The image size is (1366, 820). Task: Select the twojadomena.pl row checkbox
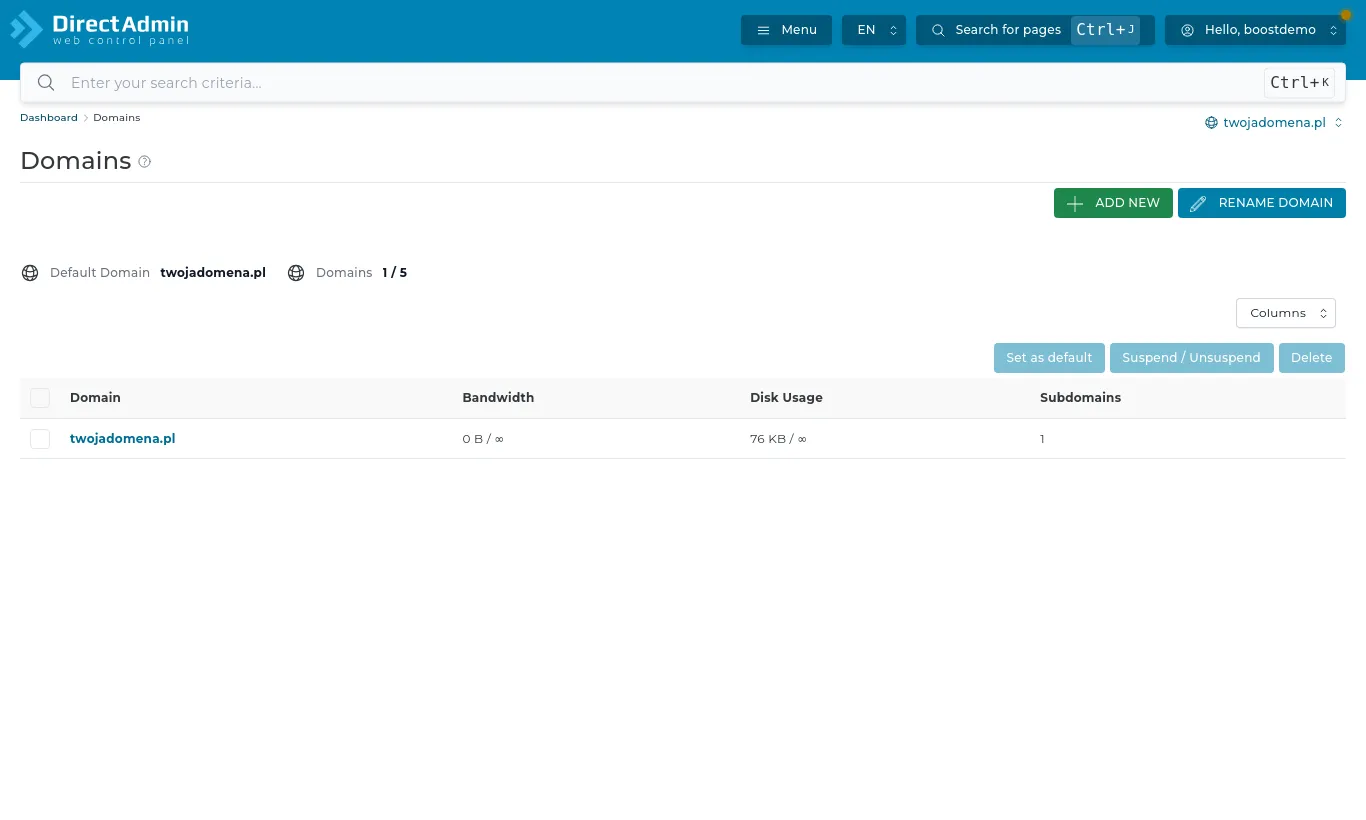[40, 439]
